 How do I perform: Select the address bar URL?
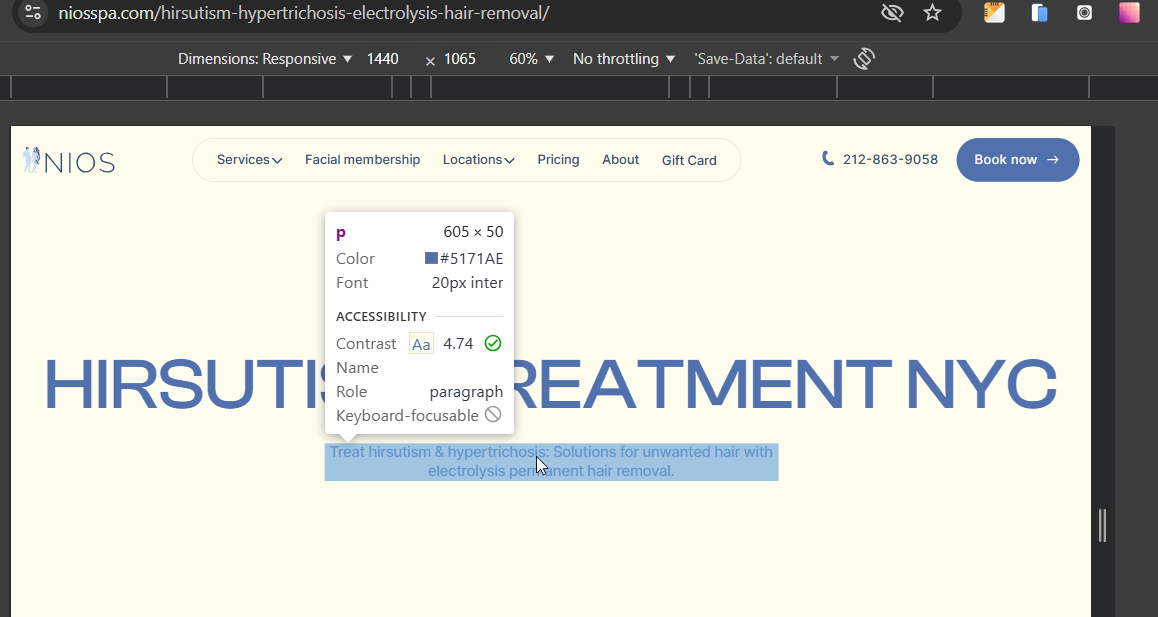[x=304, y=13]
